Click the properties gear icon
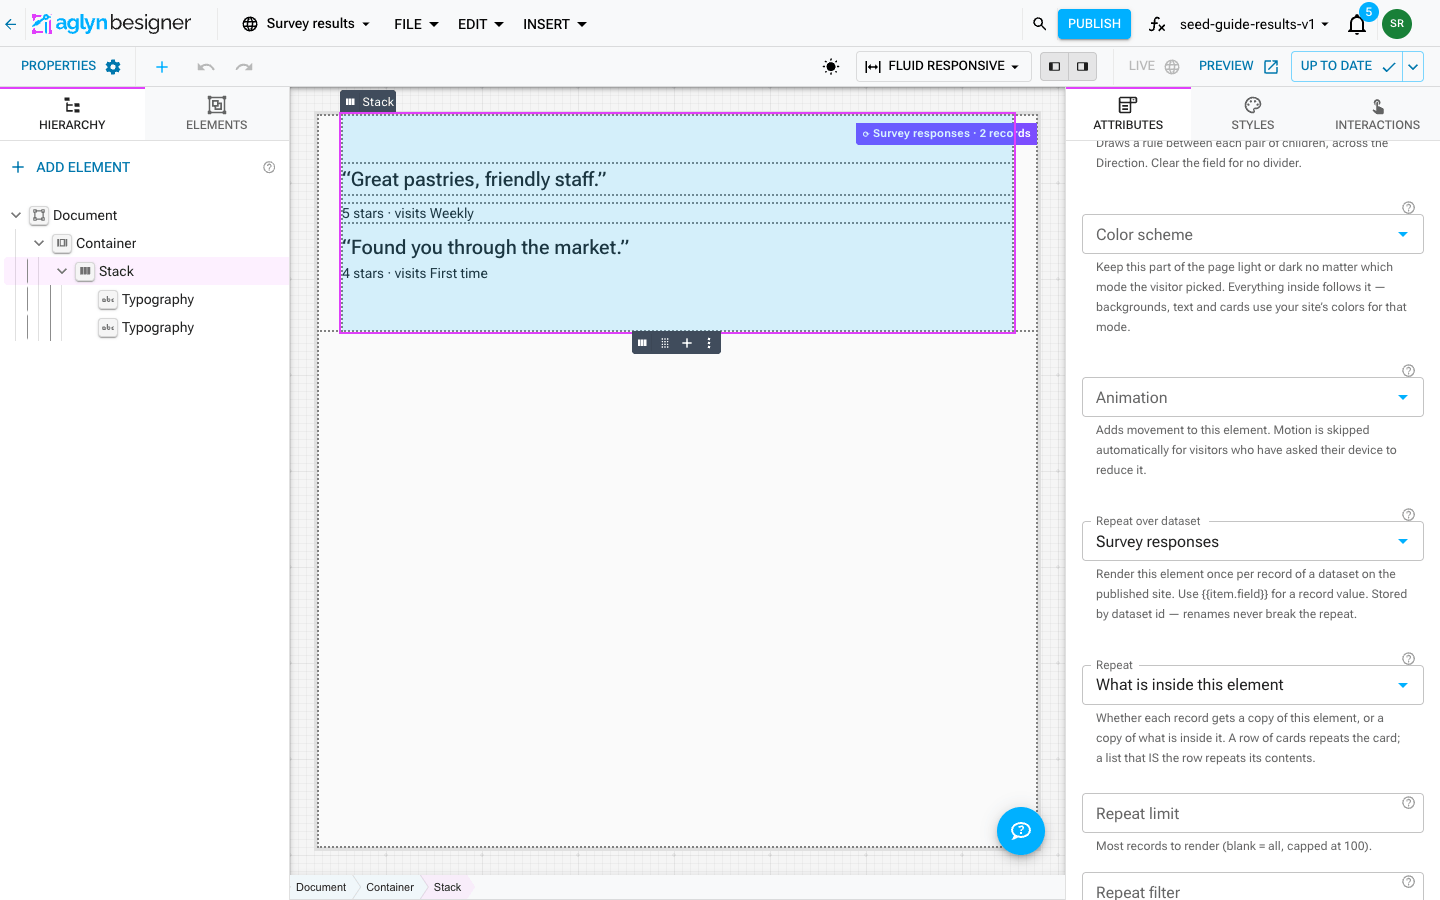The width and height of the screenshot is (1440, 900). [113, 67]
